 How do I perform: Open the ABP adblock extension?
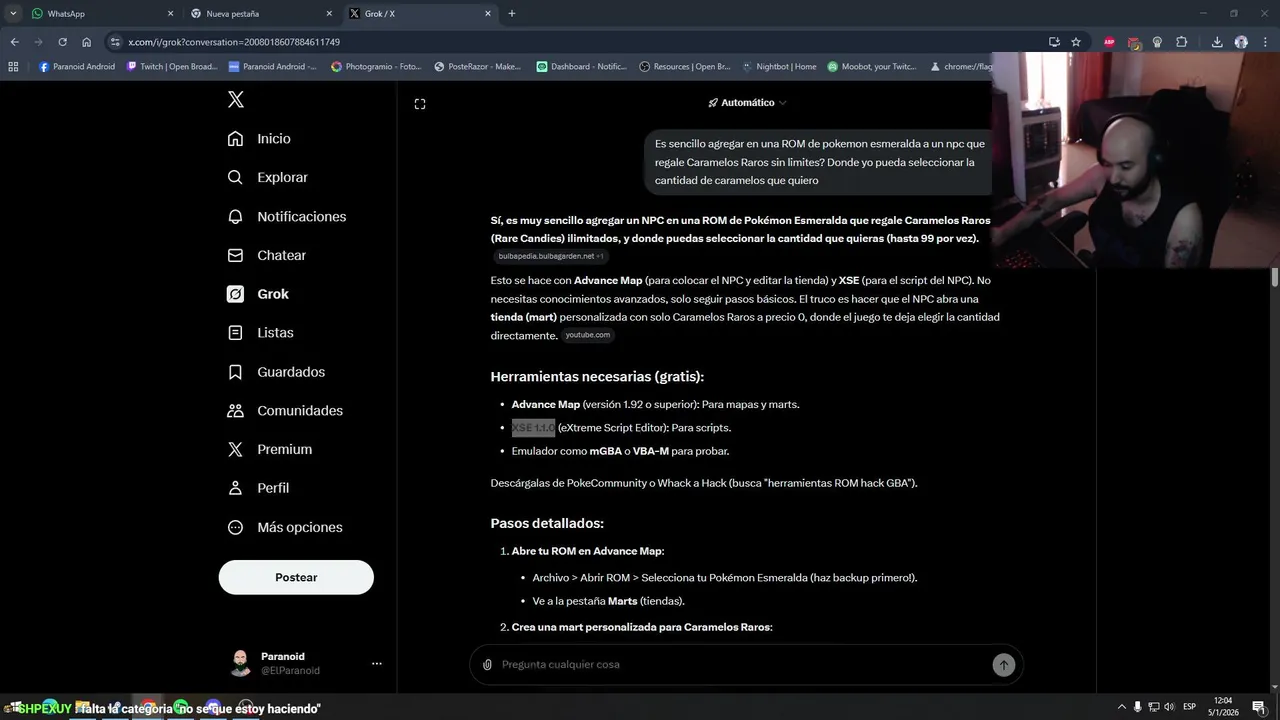(x=1109, y=42)
